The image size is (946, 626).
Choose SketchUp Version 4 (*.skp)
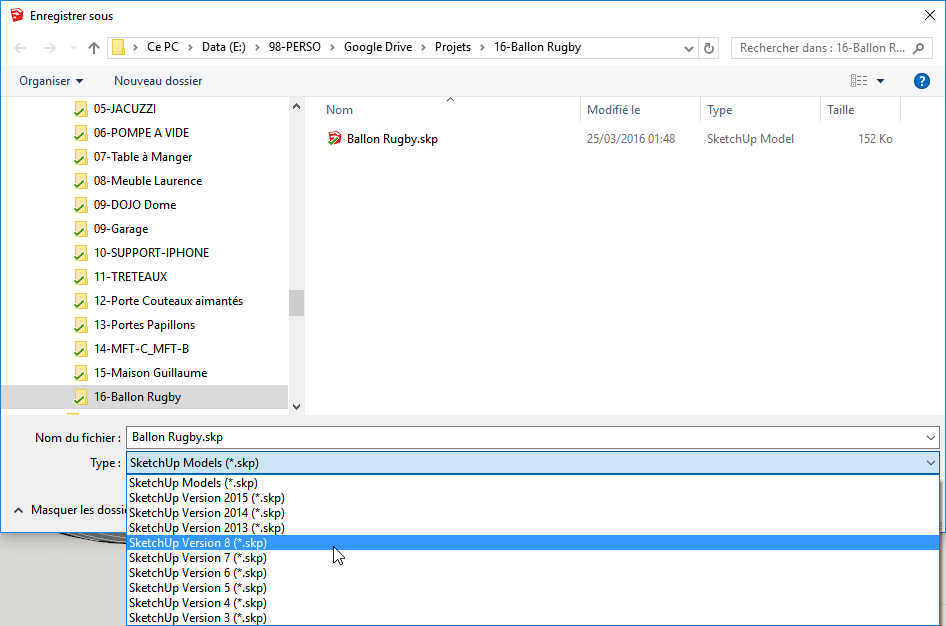[x=533, y=603]
